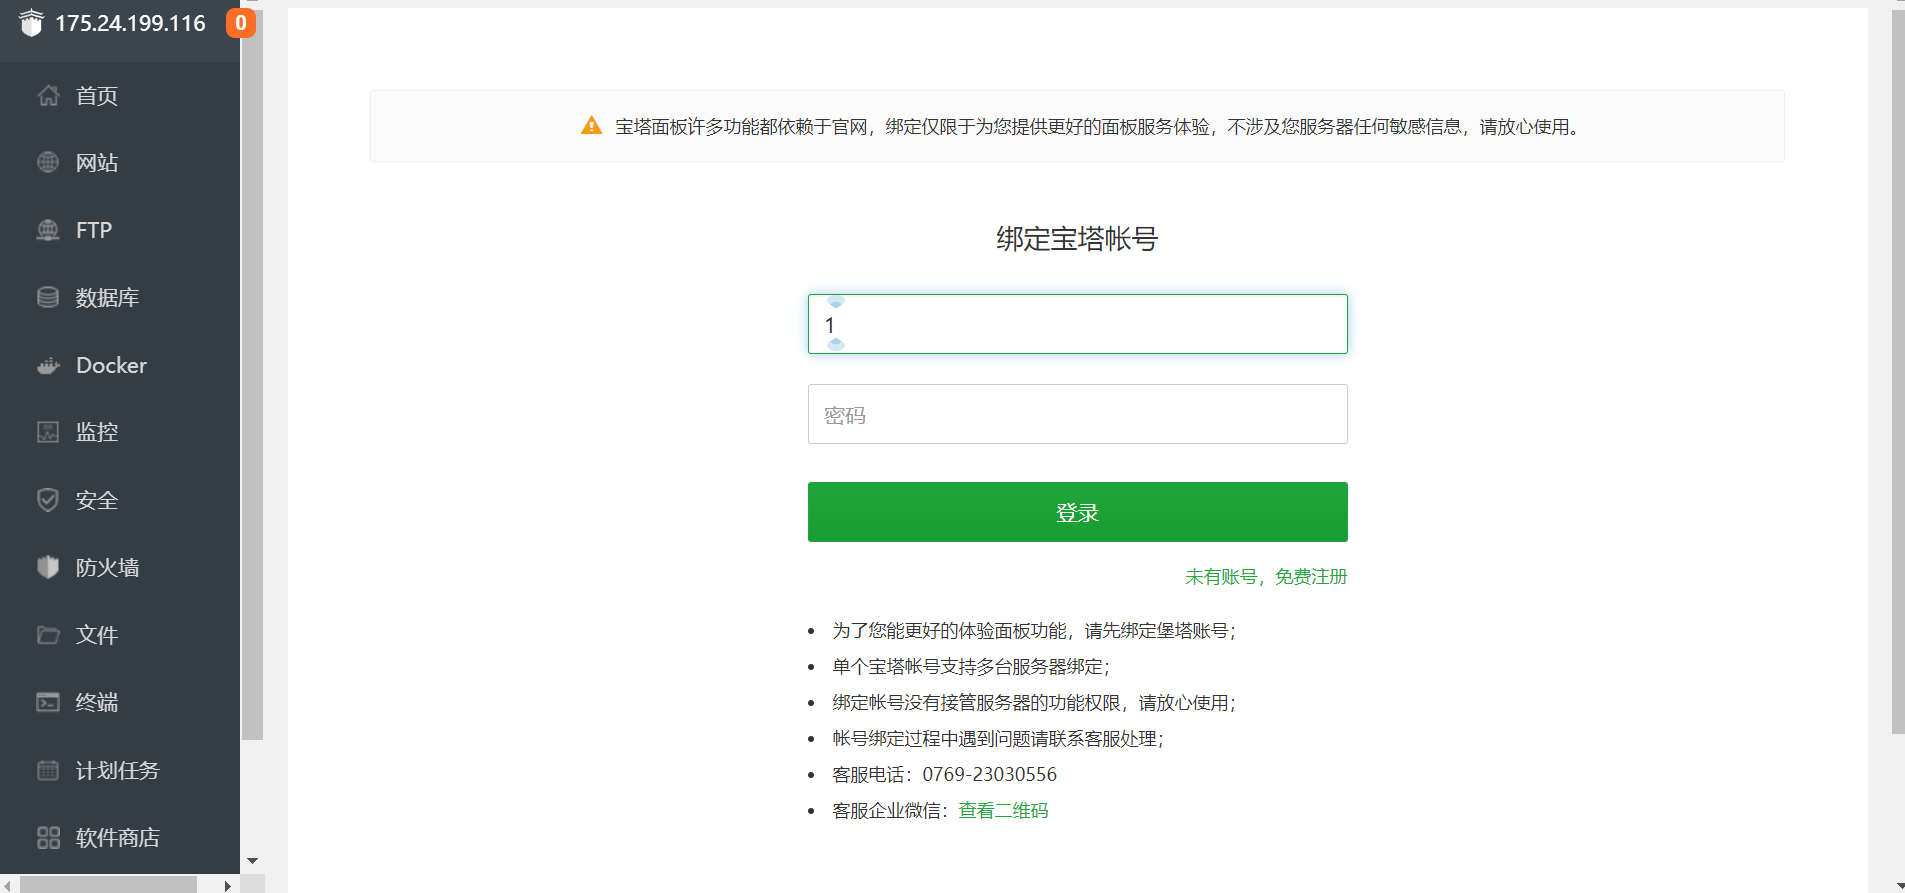Click the database icon beside 数据库
Image resolution: width=1905 pixels, height=893 pixels.
(48, 297)
